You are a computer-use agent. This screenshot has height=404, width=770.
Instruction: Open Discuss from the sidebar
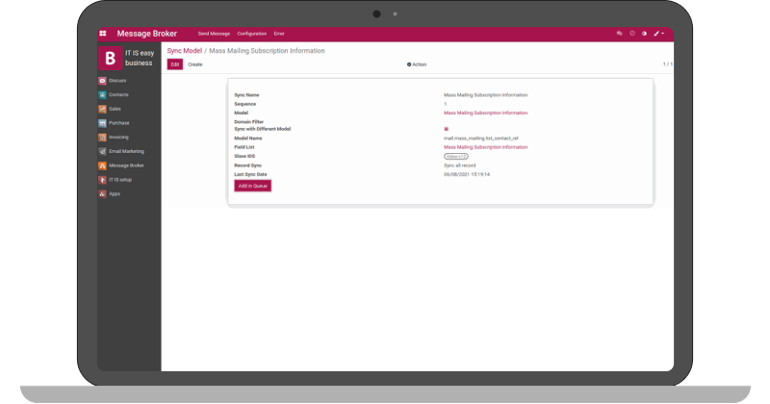coord(117,80)
